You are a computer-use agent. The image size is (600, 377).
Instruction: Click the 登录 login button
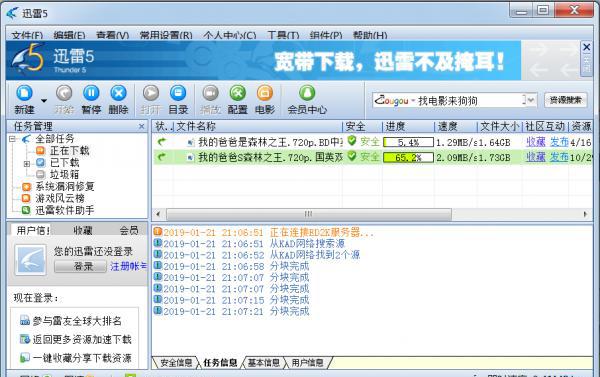pos(80,266)
